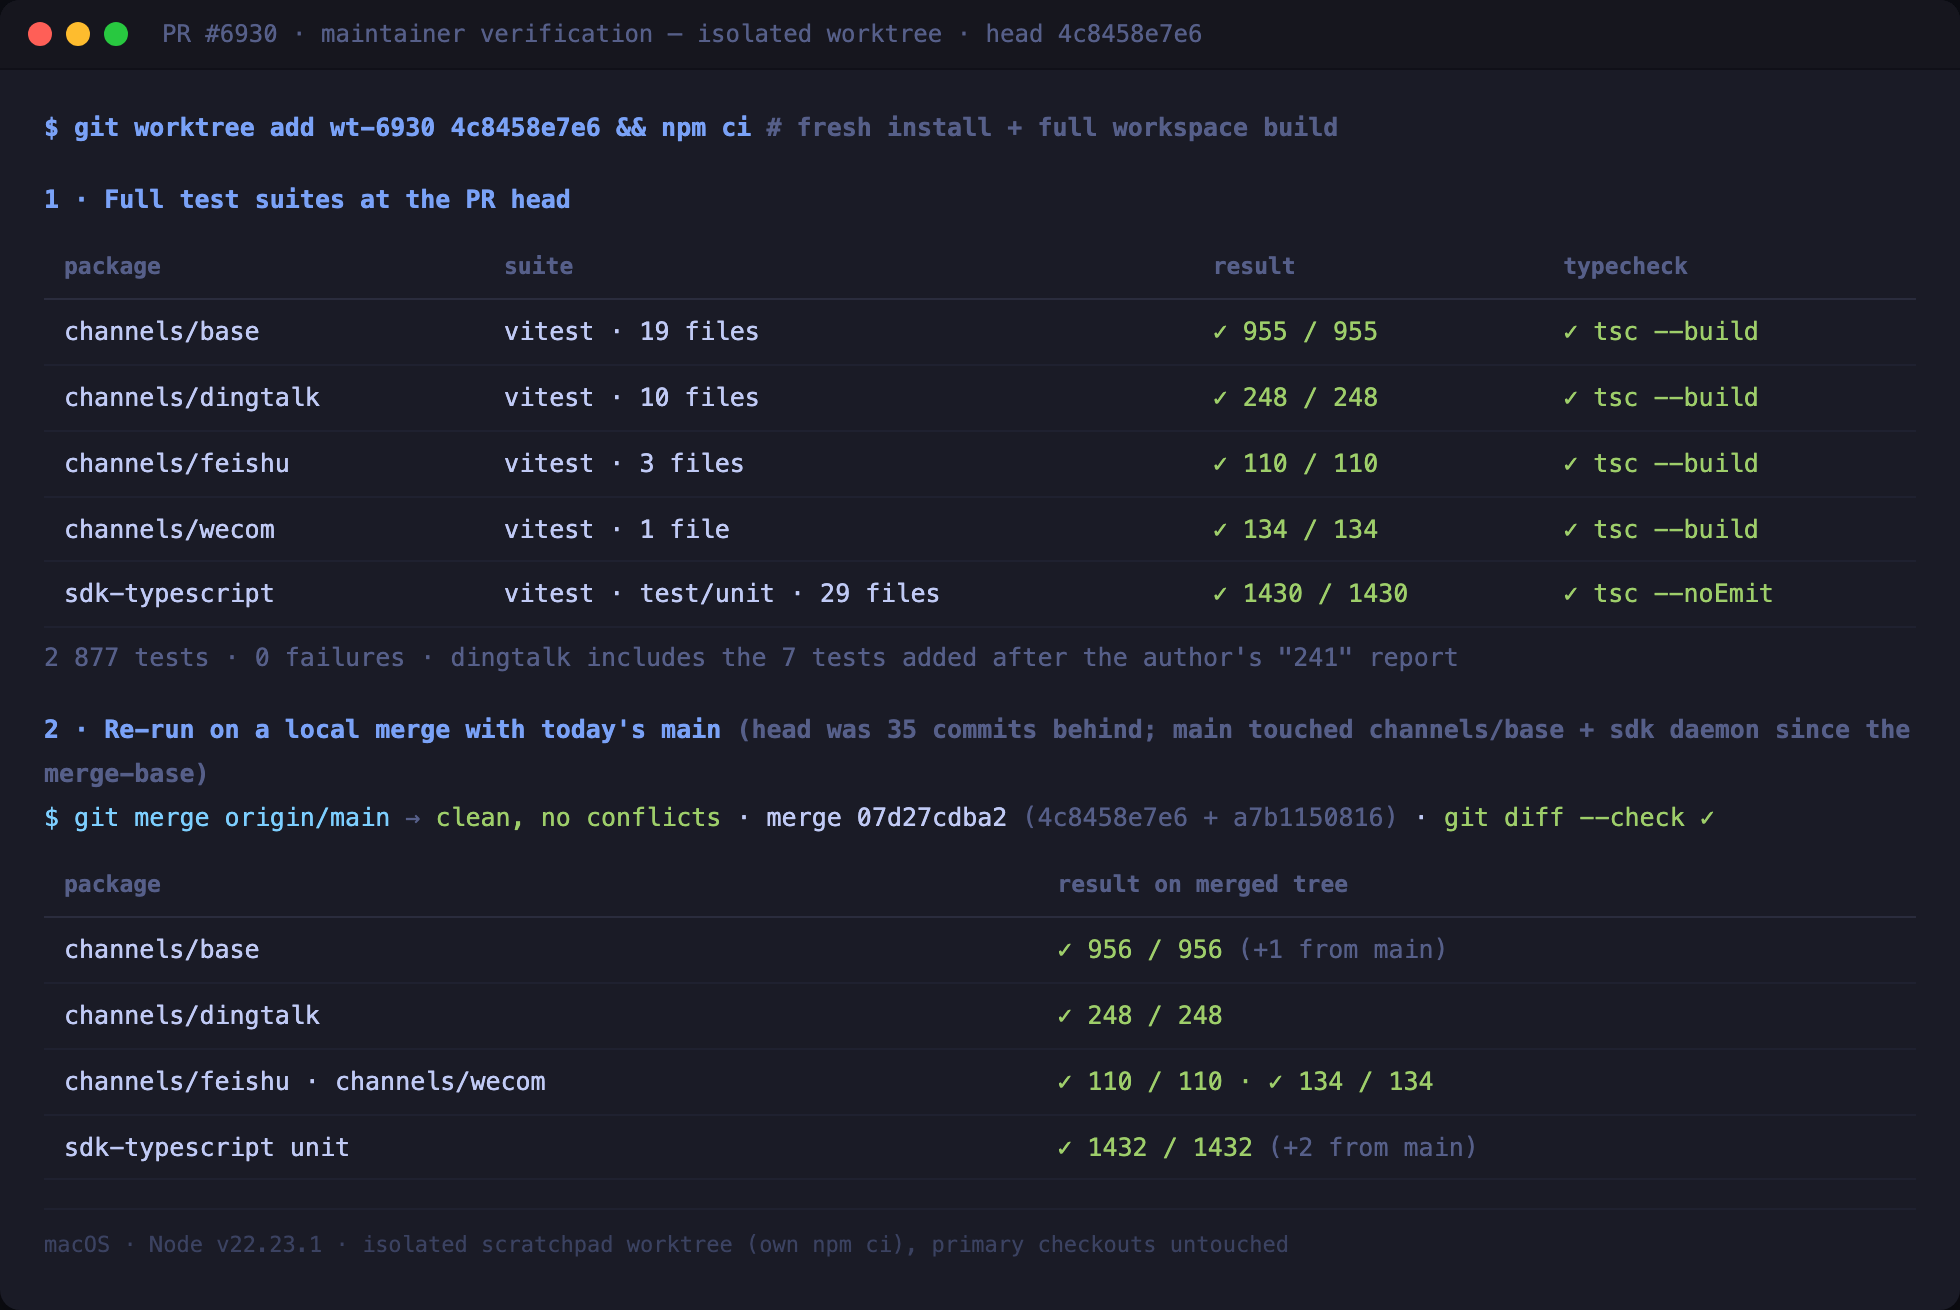Click the checkmark after git diff --check

pos(1707,818)
